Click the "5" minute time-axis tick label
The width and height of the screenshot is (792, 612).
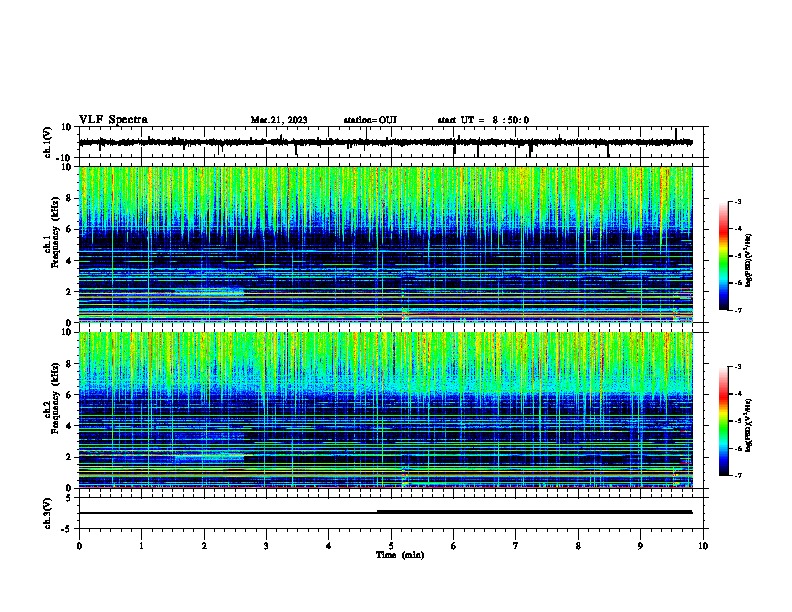tap(391, 546)
